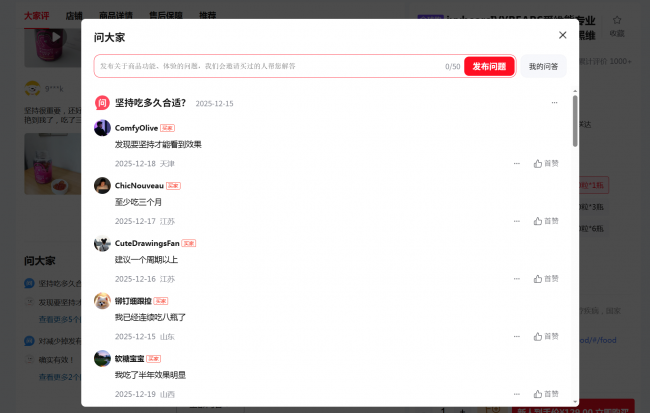Open 我的问答 page
Image resolution: width=650 pixels, height=413 pixels.
(544, 66)
